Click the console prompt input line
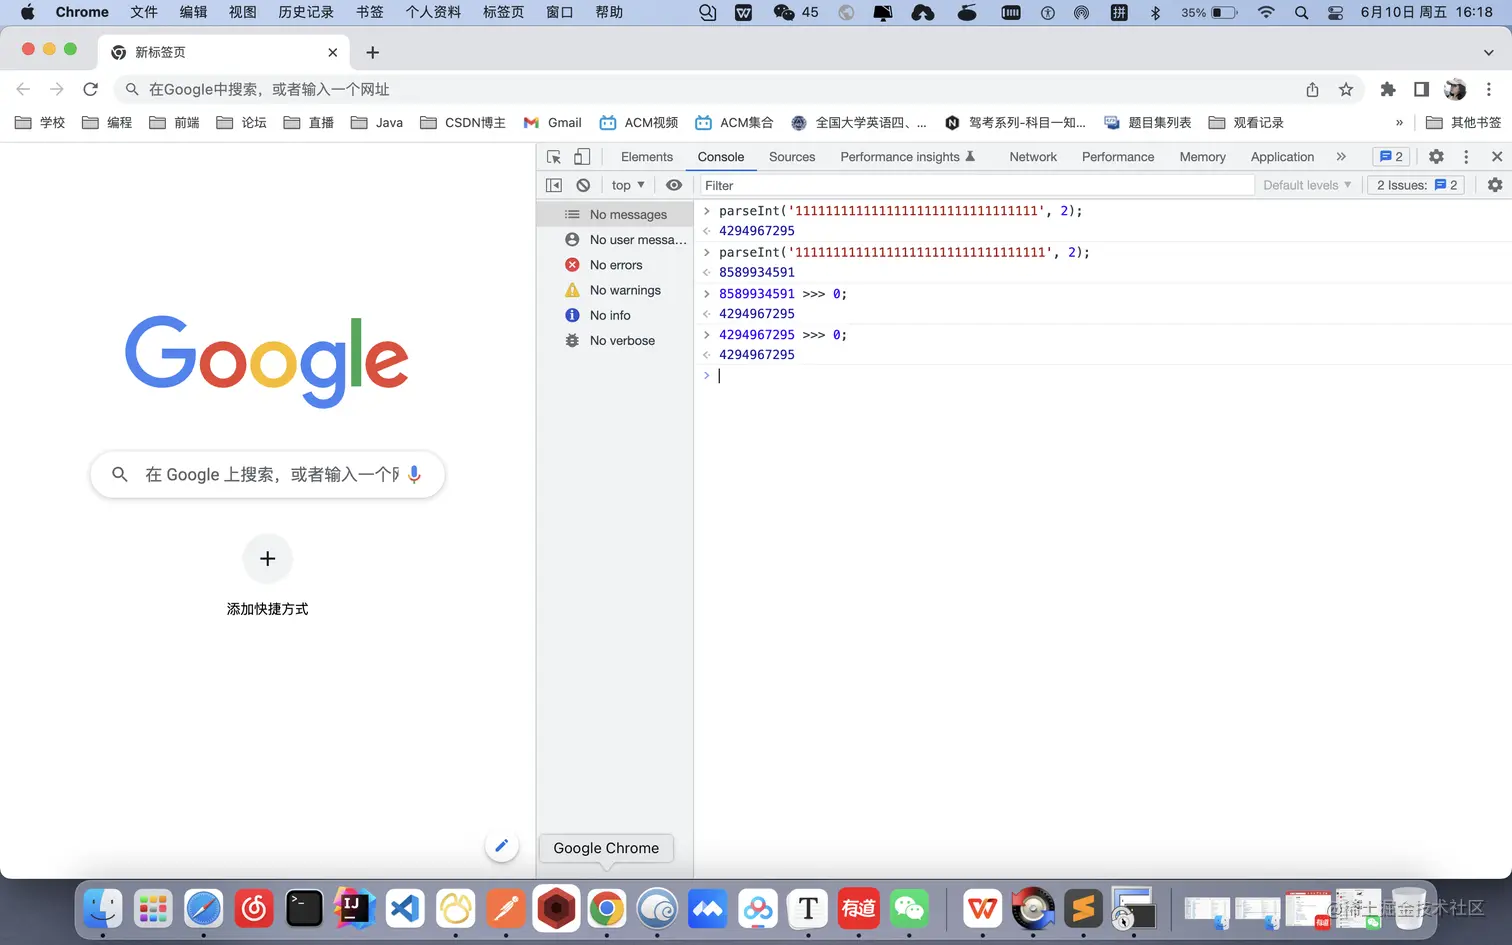 [1110, 376]
